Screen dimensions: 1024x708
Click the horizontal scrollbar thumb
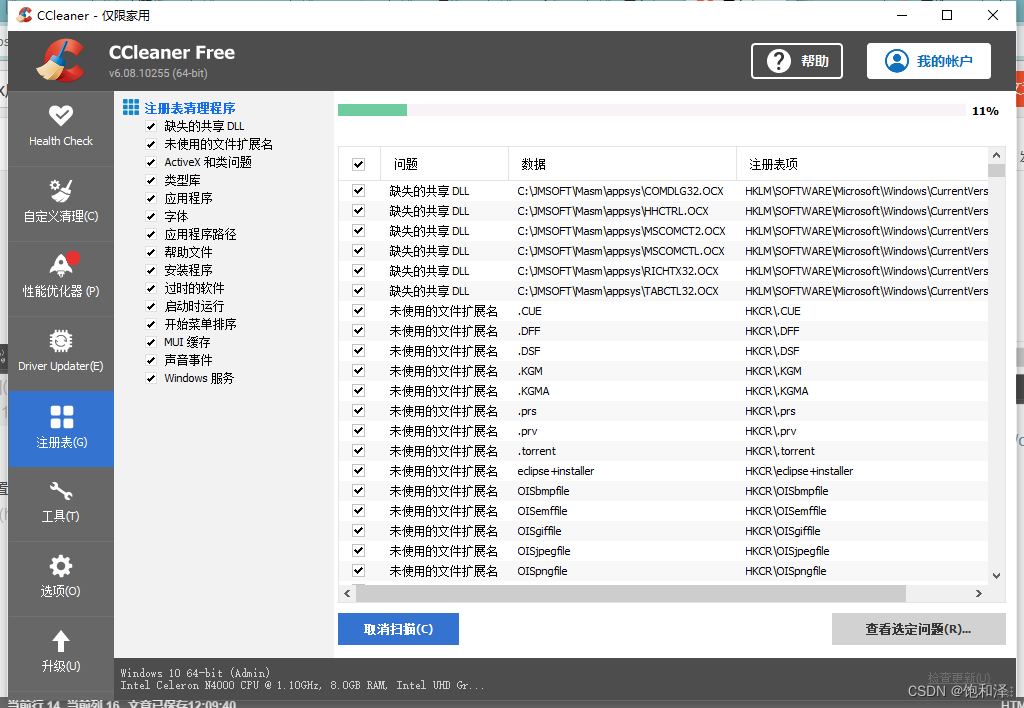point(630,593)
